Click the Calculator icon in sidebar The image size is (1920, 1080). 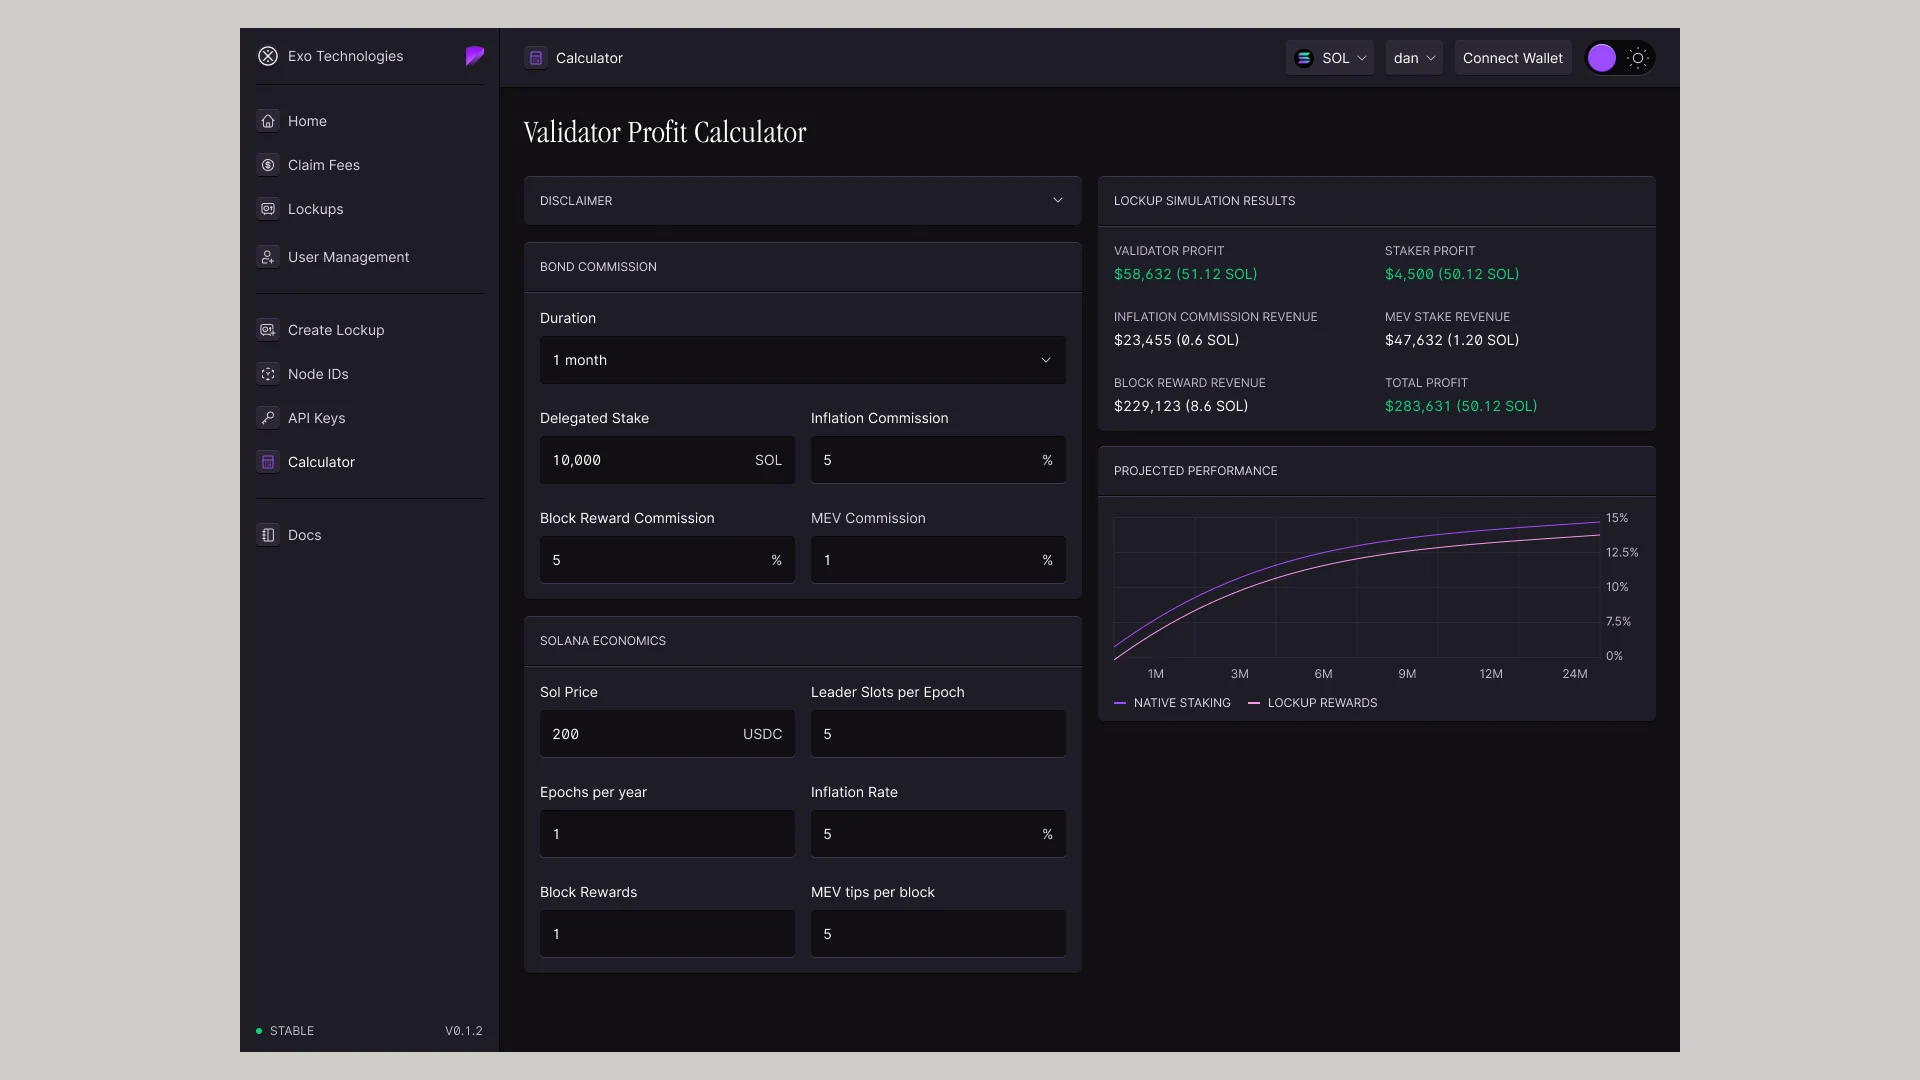[268, 462]
